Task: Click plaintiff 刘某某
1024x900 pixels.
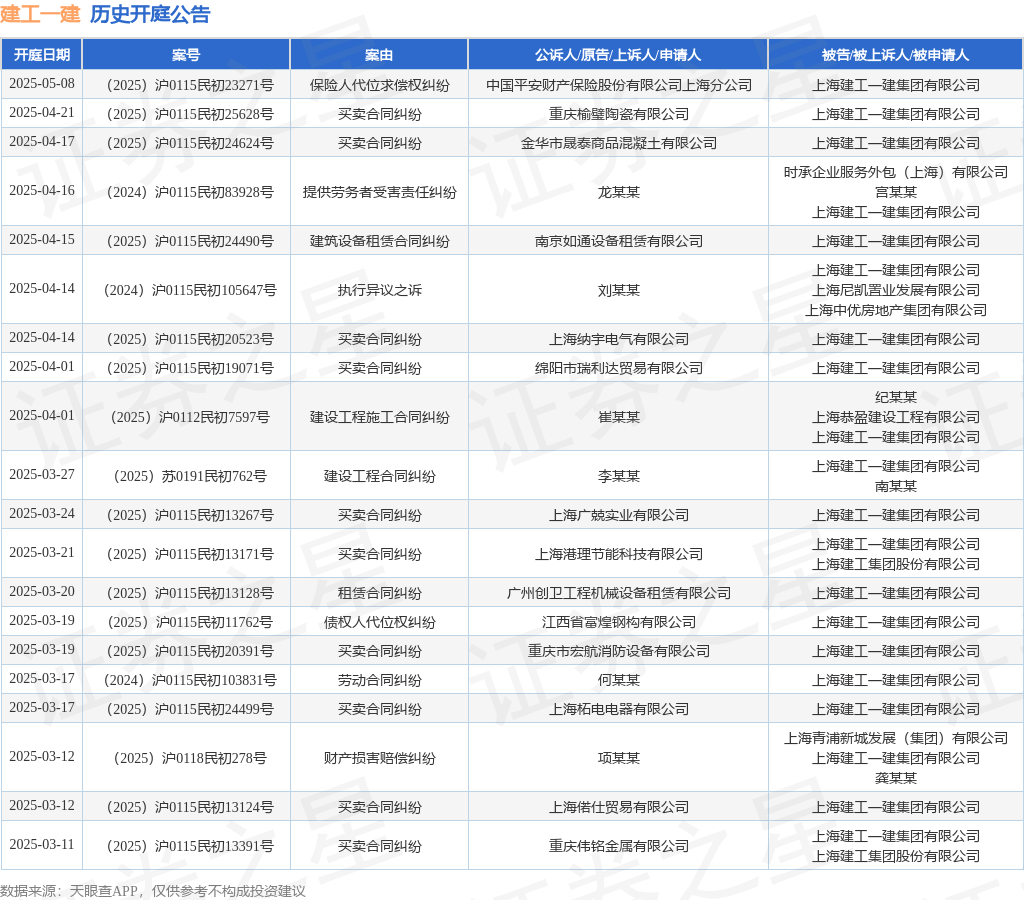Action: (618, 290)
